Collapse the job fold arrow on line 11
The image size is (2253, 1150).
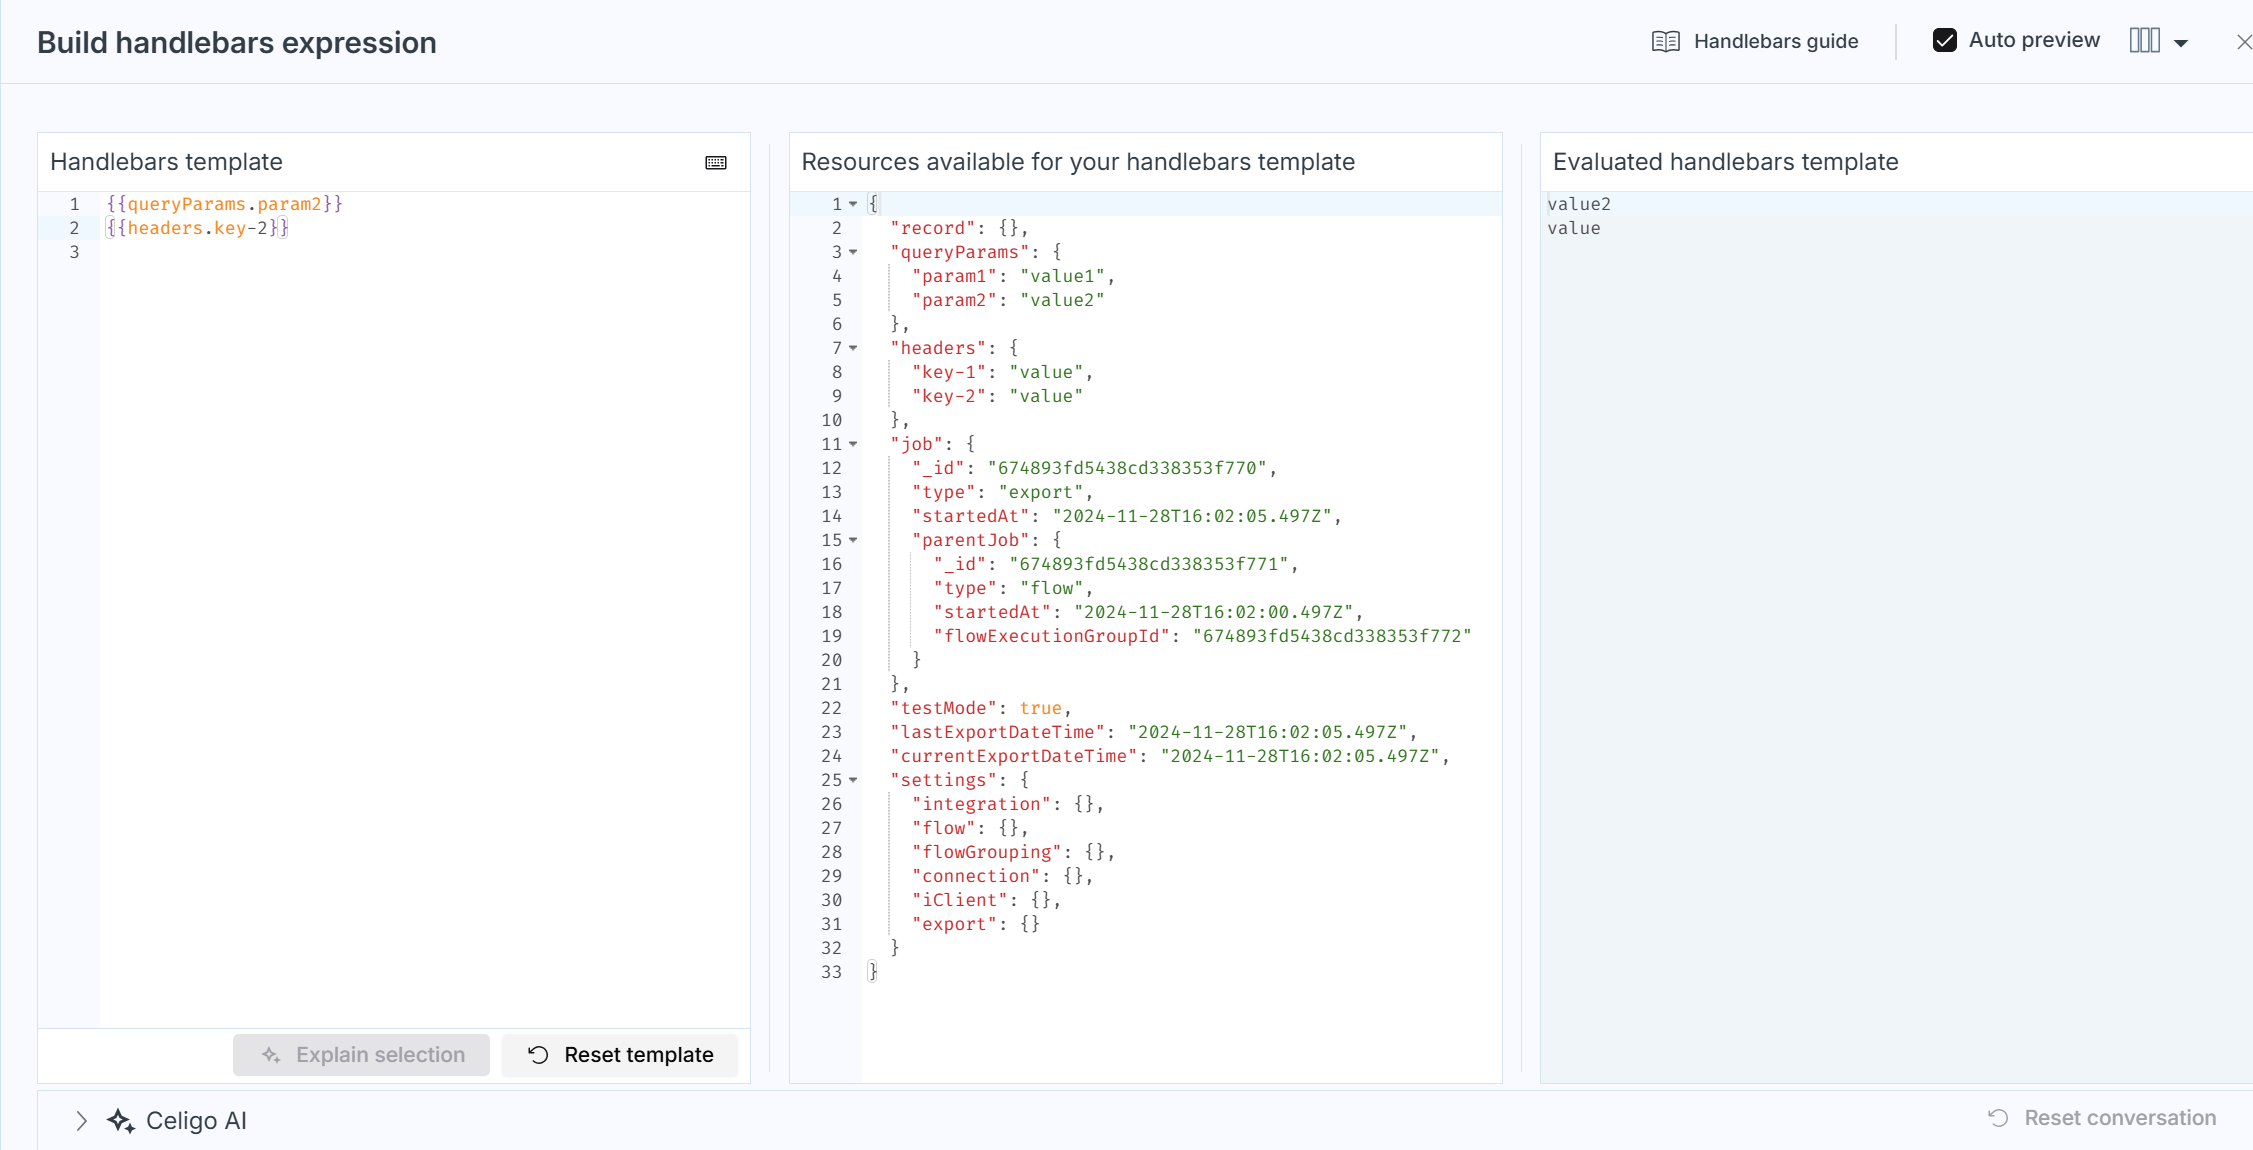(x=853, y=444)
